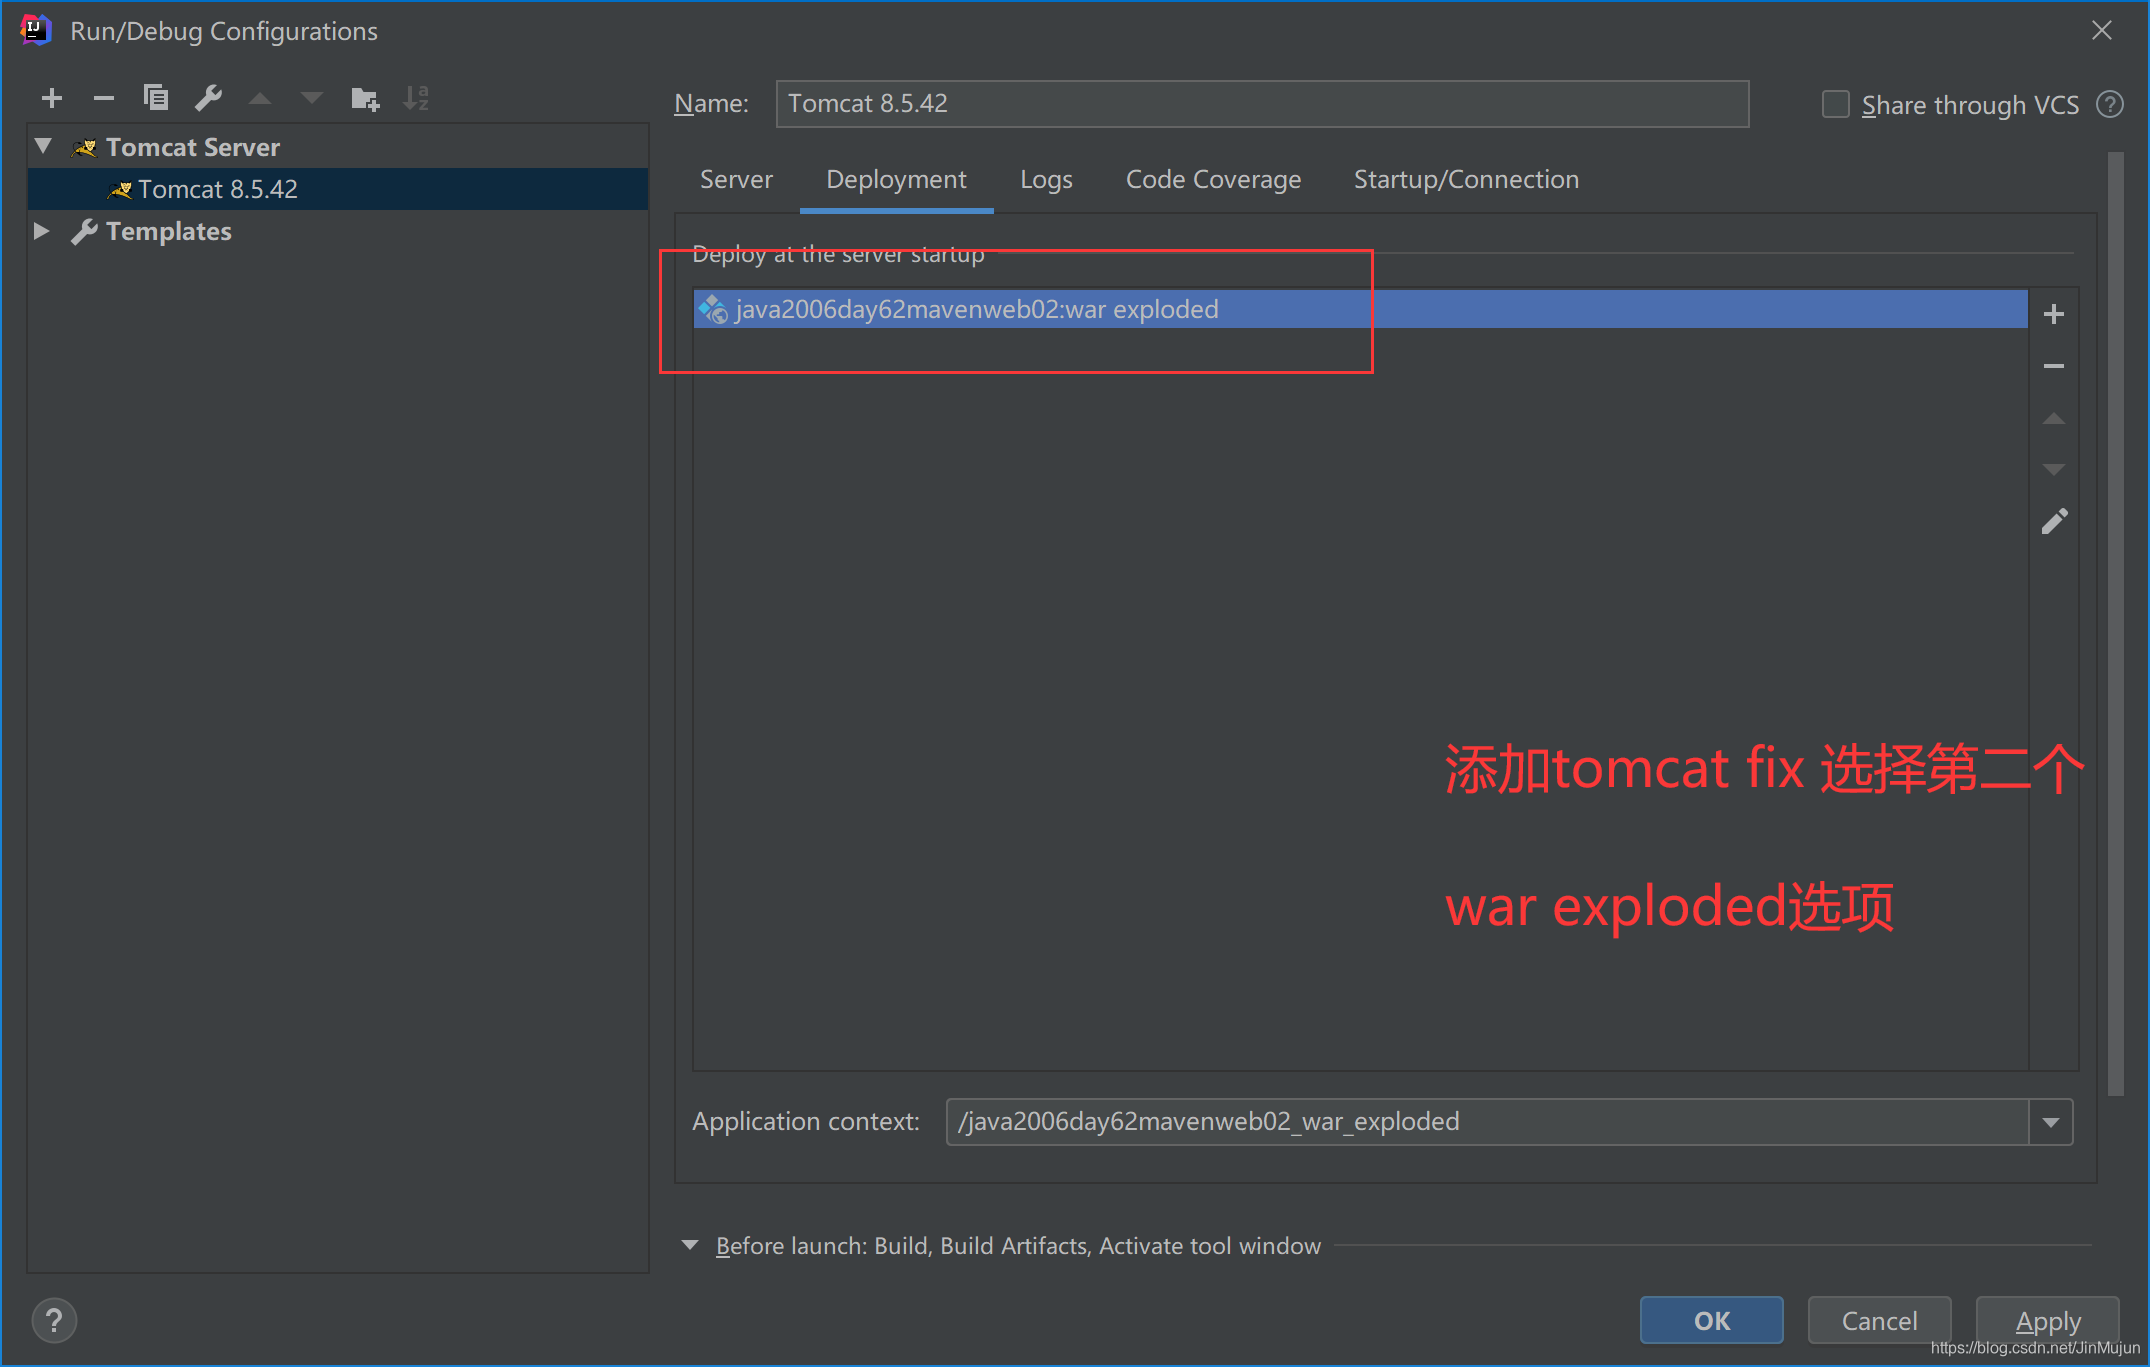
Task: Open the Application context dropdown
Action: [x=2051, y=1122]
